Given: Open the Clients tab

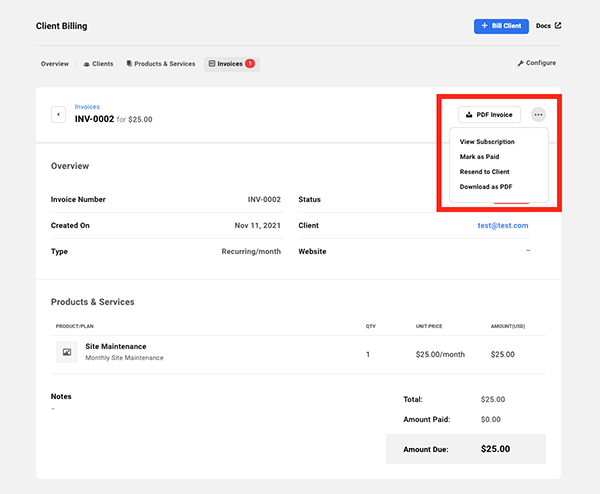Looking at the screenshot, I should 98,64.
